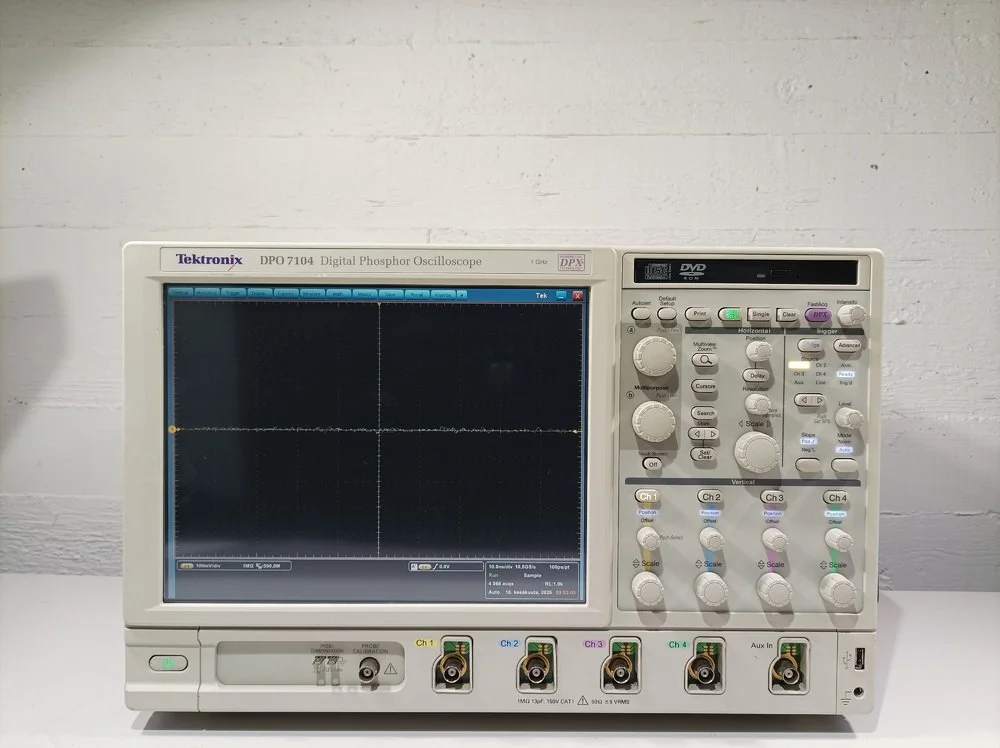Select the front USB port

point(860,657)
